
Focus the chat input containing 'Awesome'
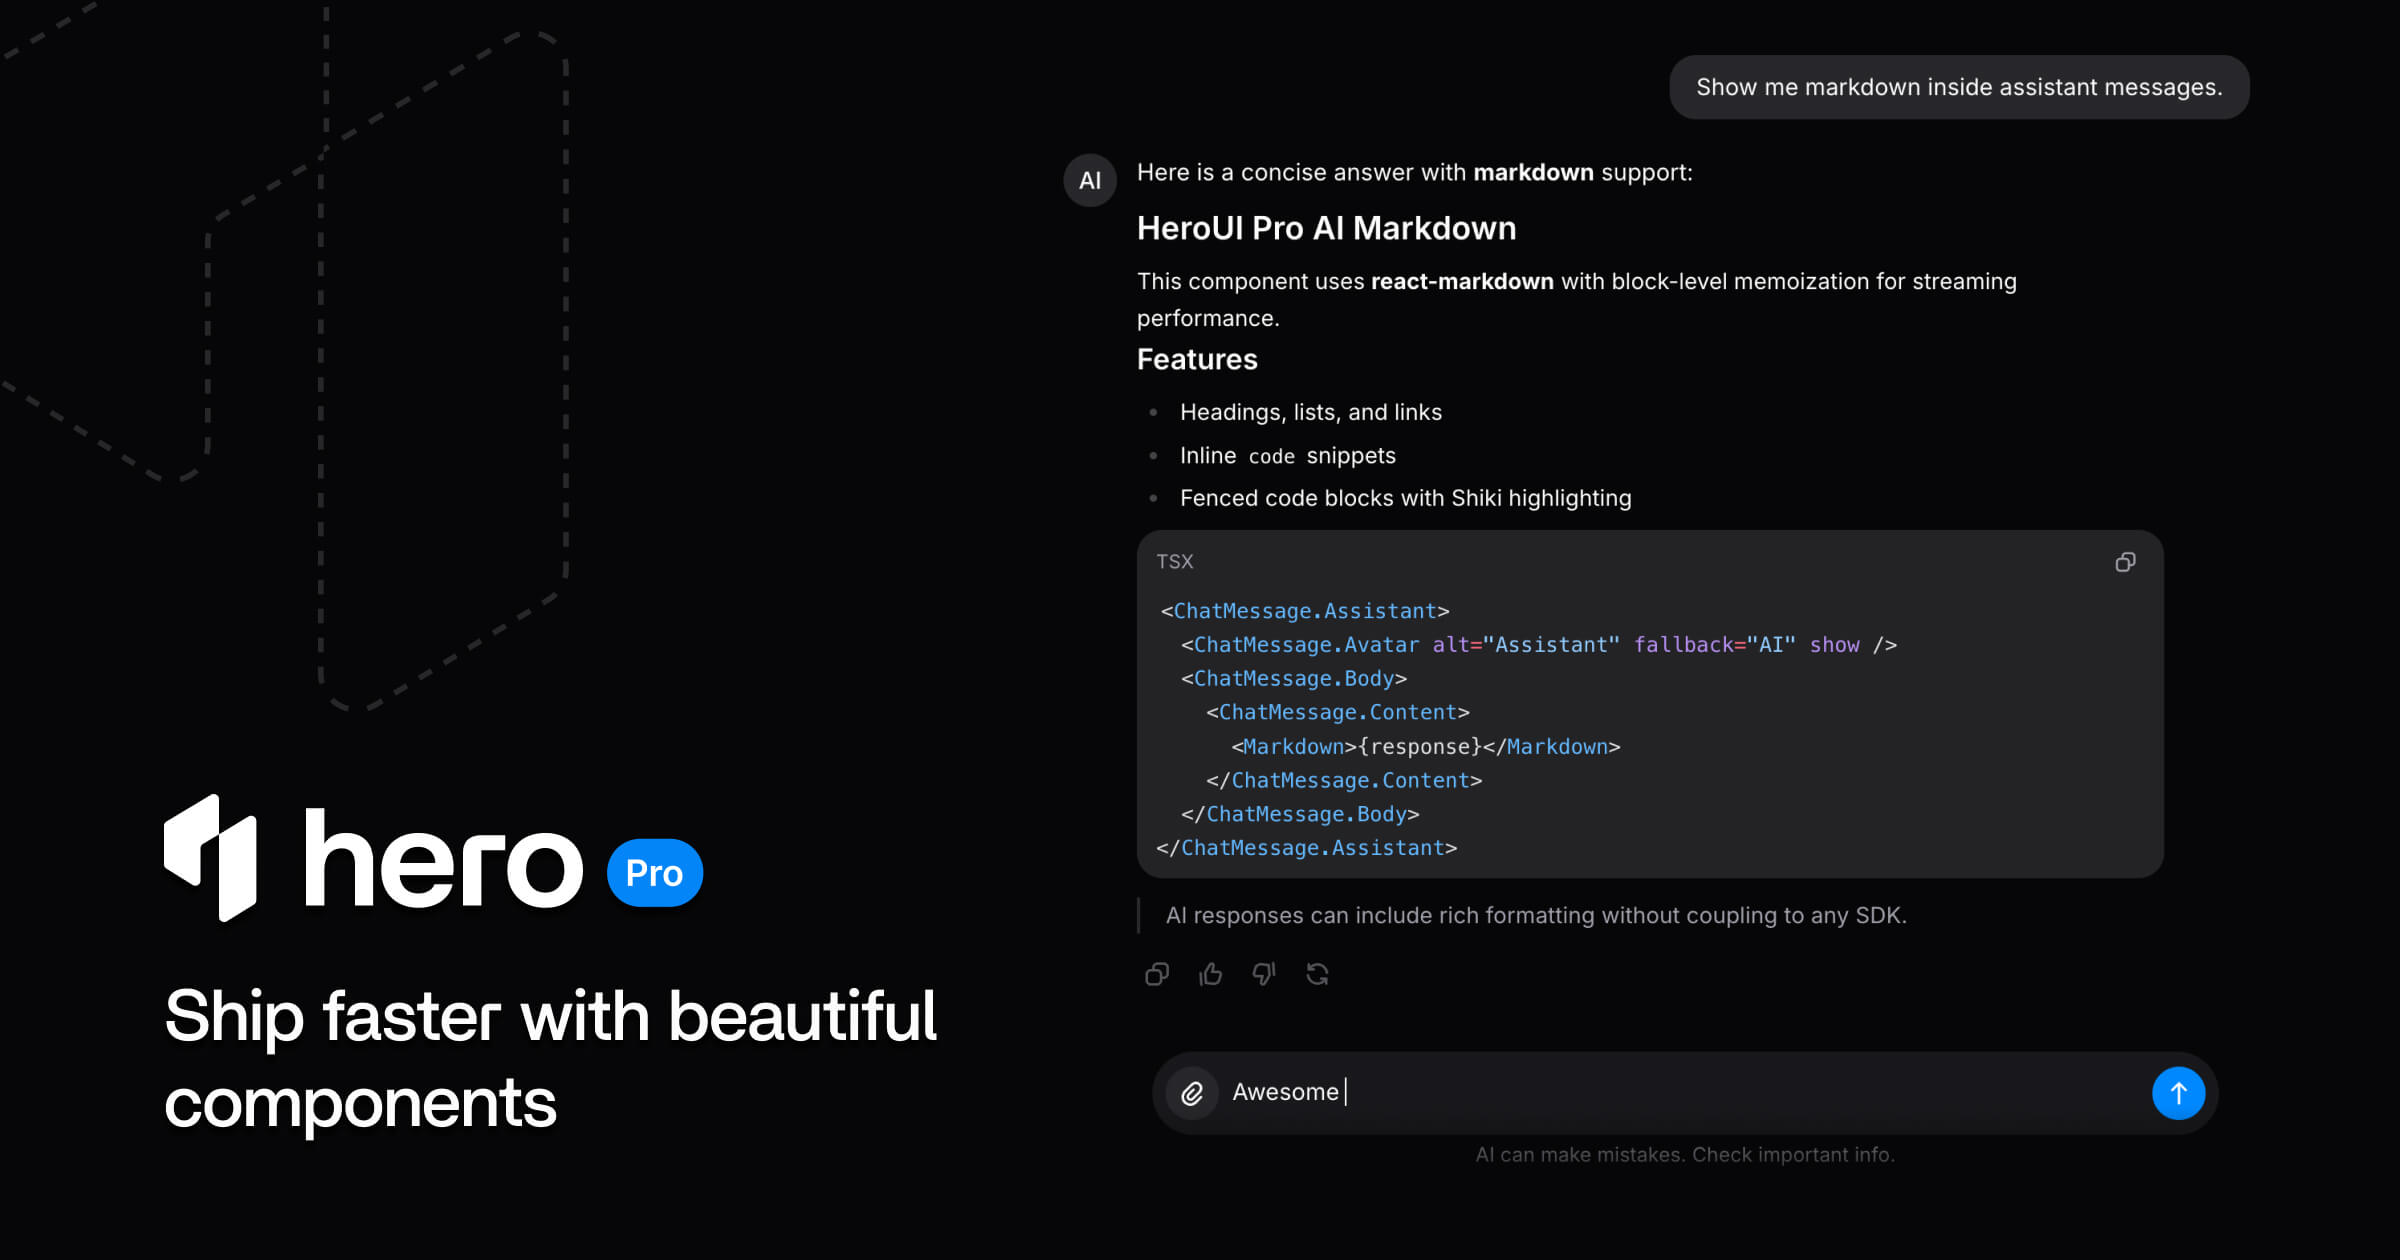1685,1092
